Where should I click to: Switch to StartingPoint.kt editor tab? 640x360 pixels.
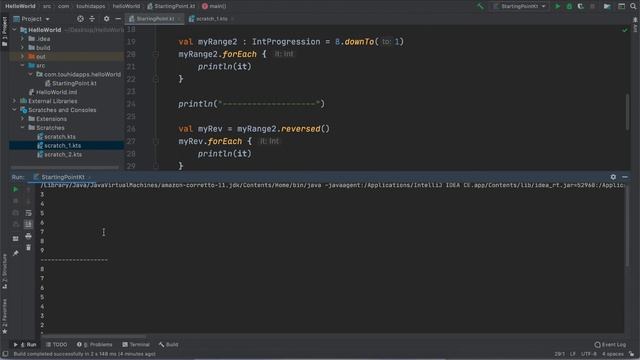(155, 19)
